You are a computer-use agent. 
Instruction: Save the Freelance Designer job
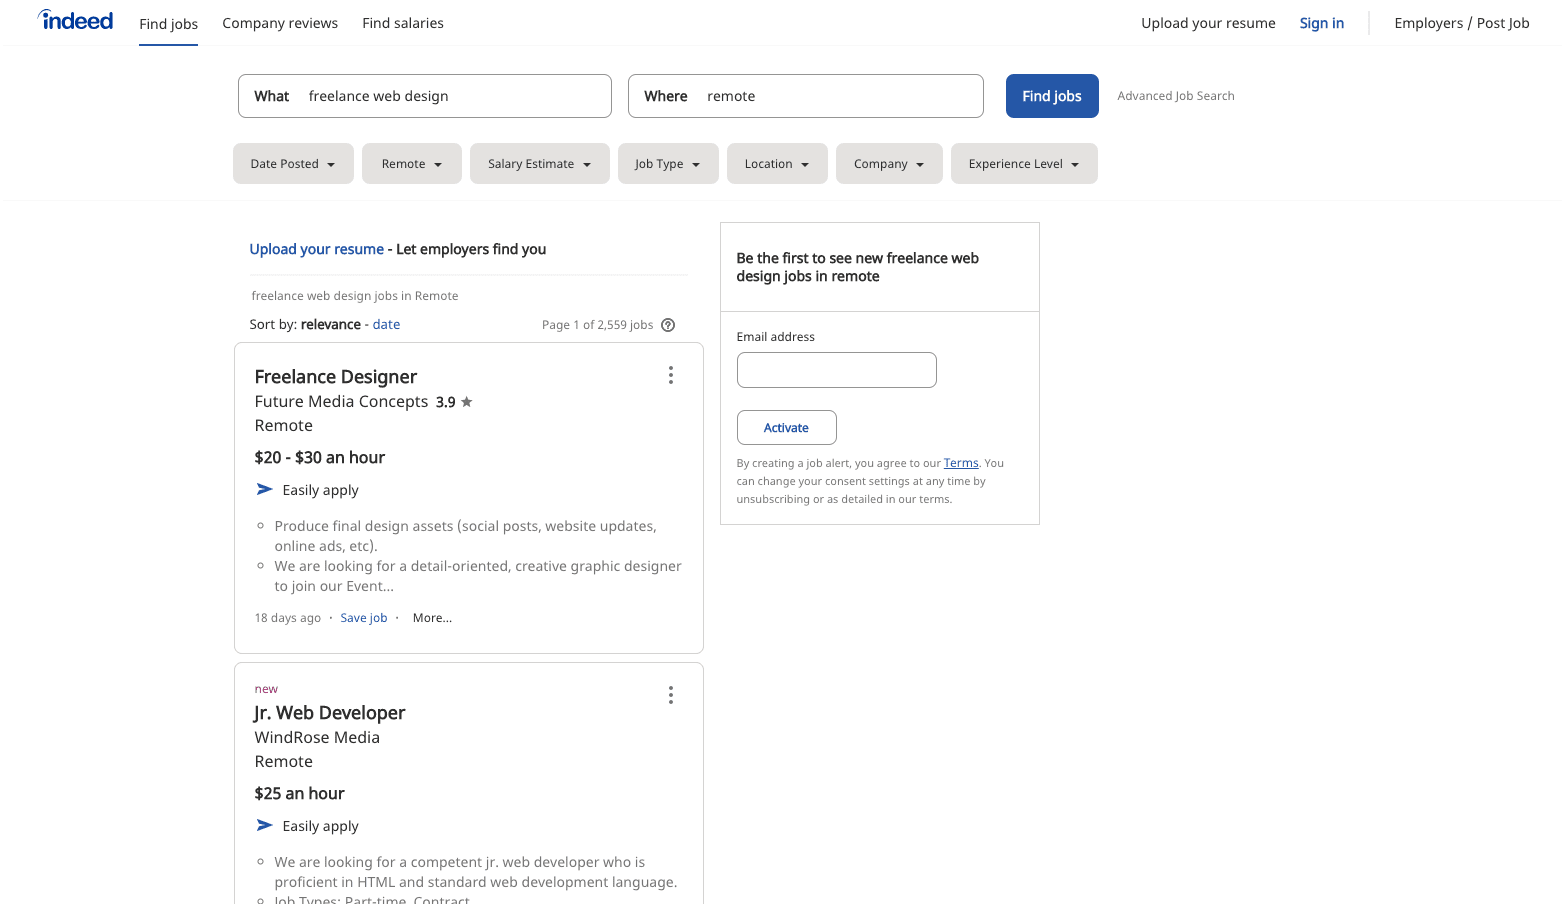[363, 617]
